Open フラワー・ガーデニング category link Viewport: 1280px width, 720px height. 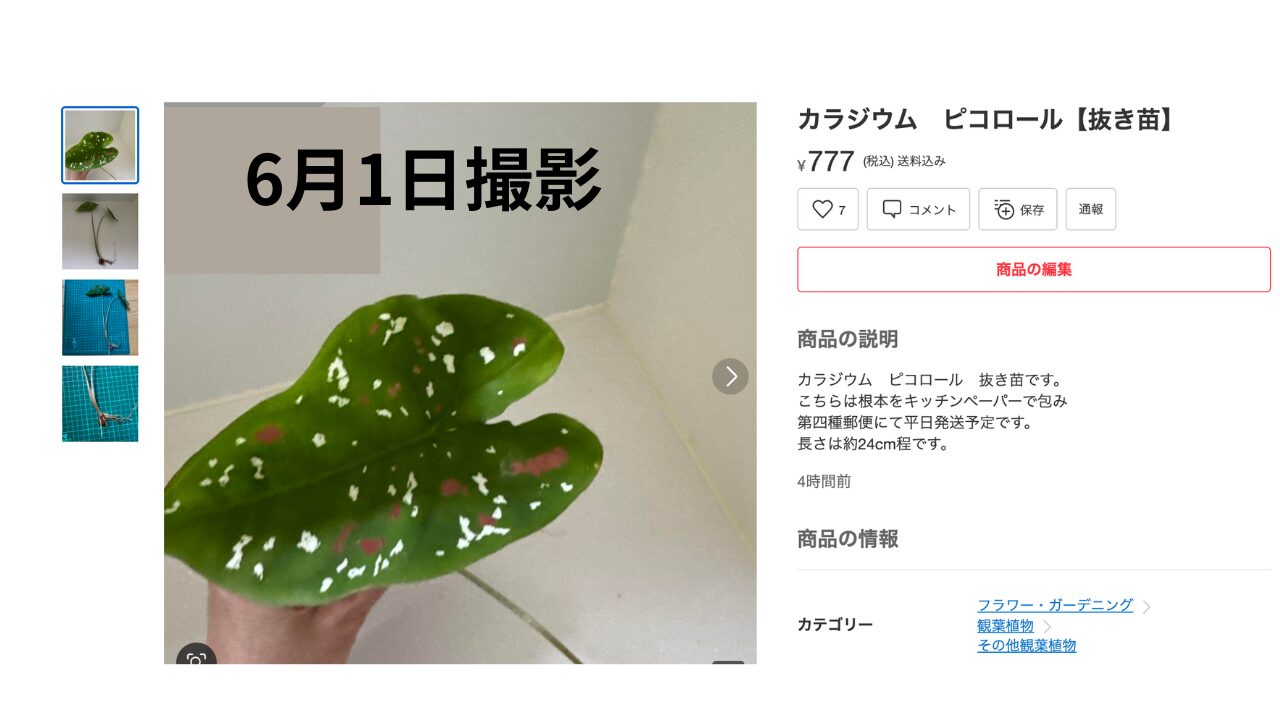(1055, 605)
